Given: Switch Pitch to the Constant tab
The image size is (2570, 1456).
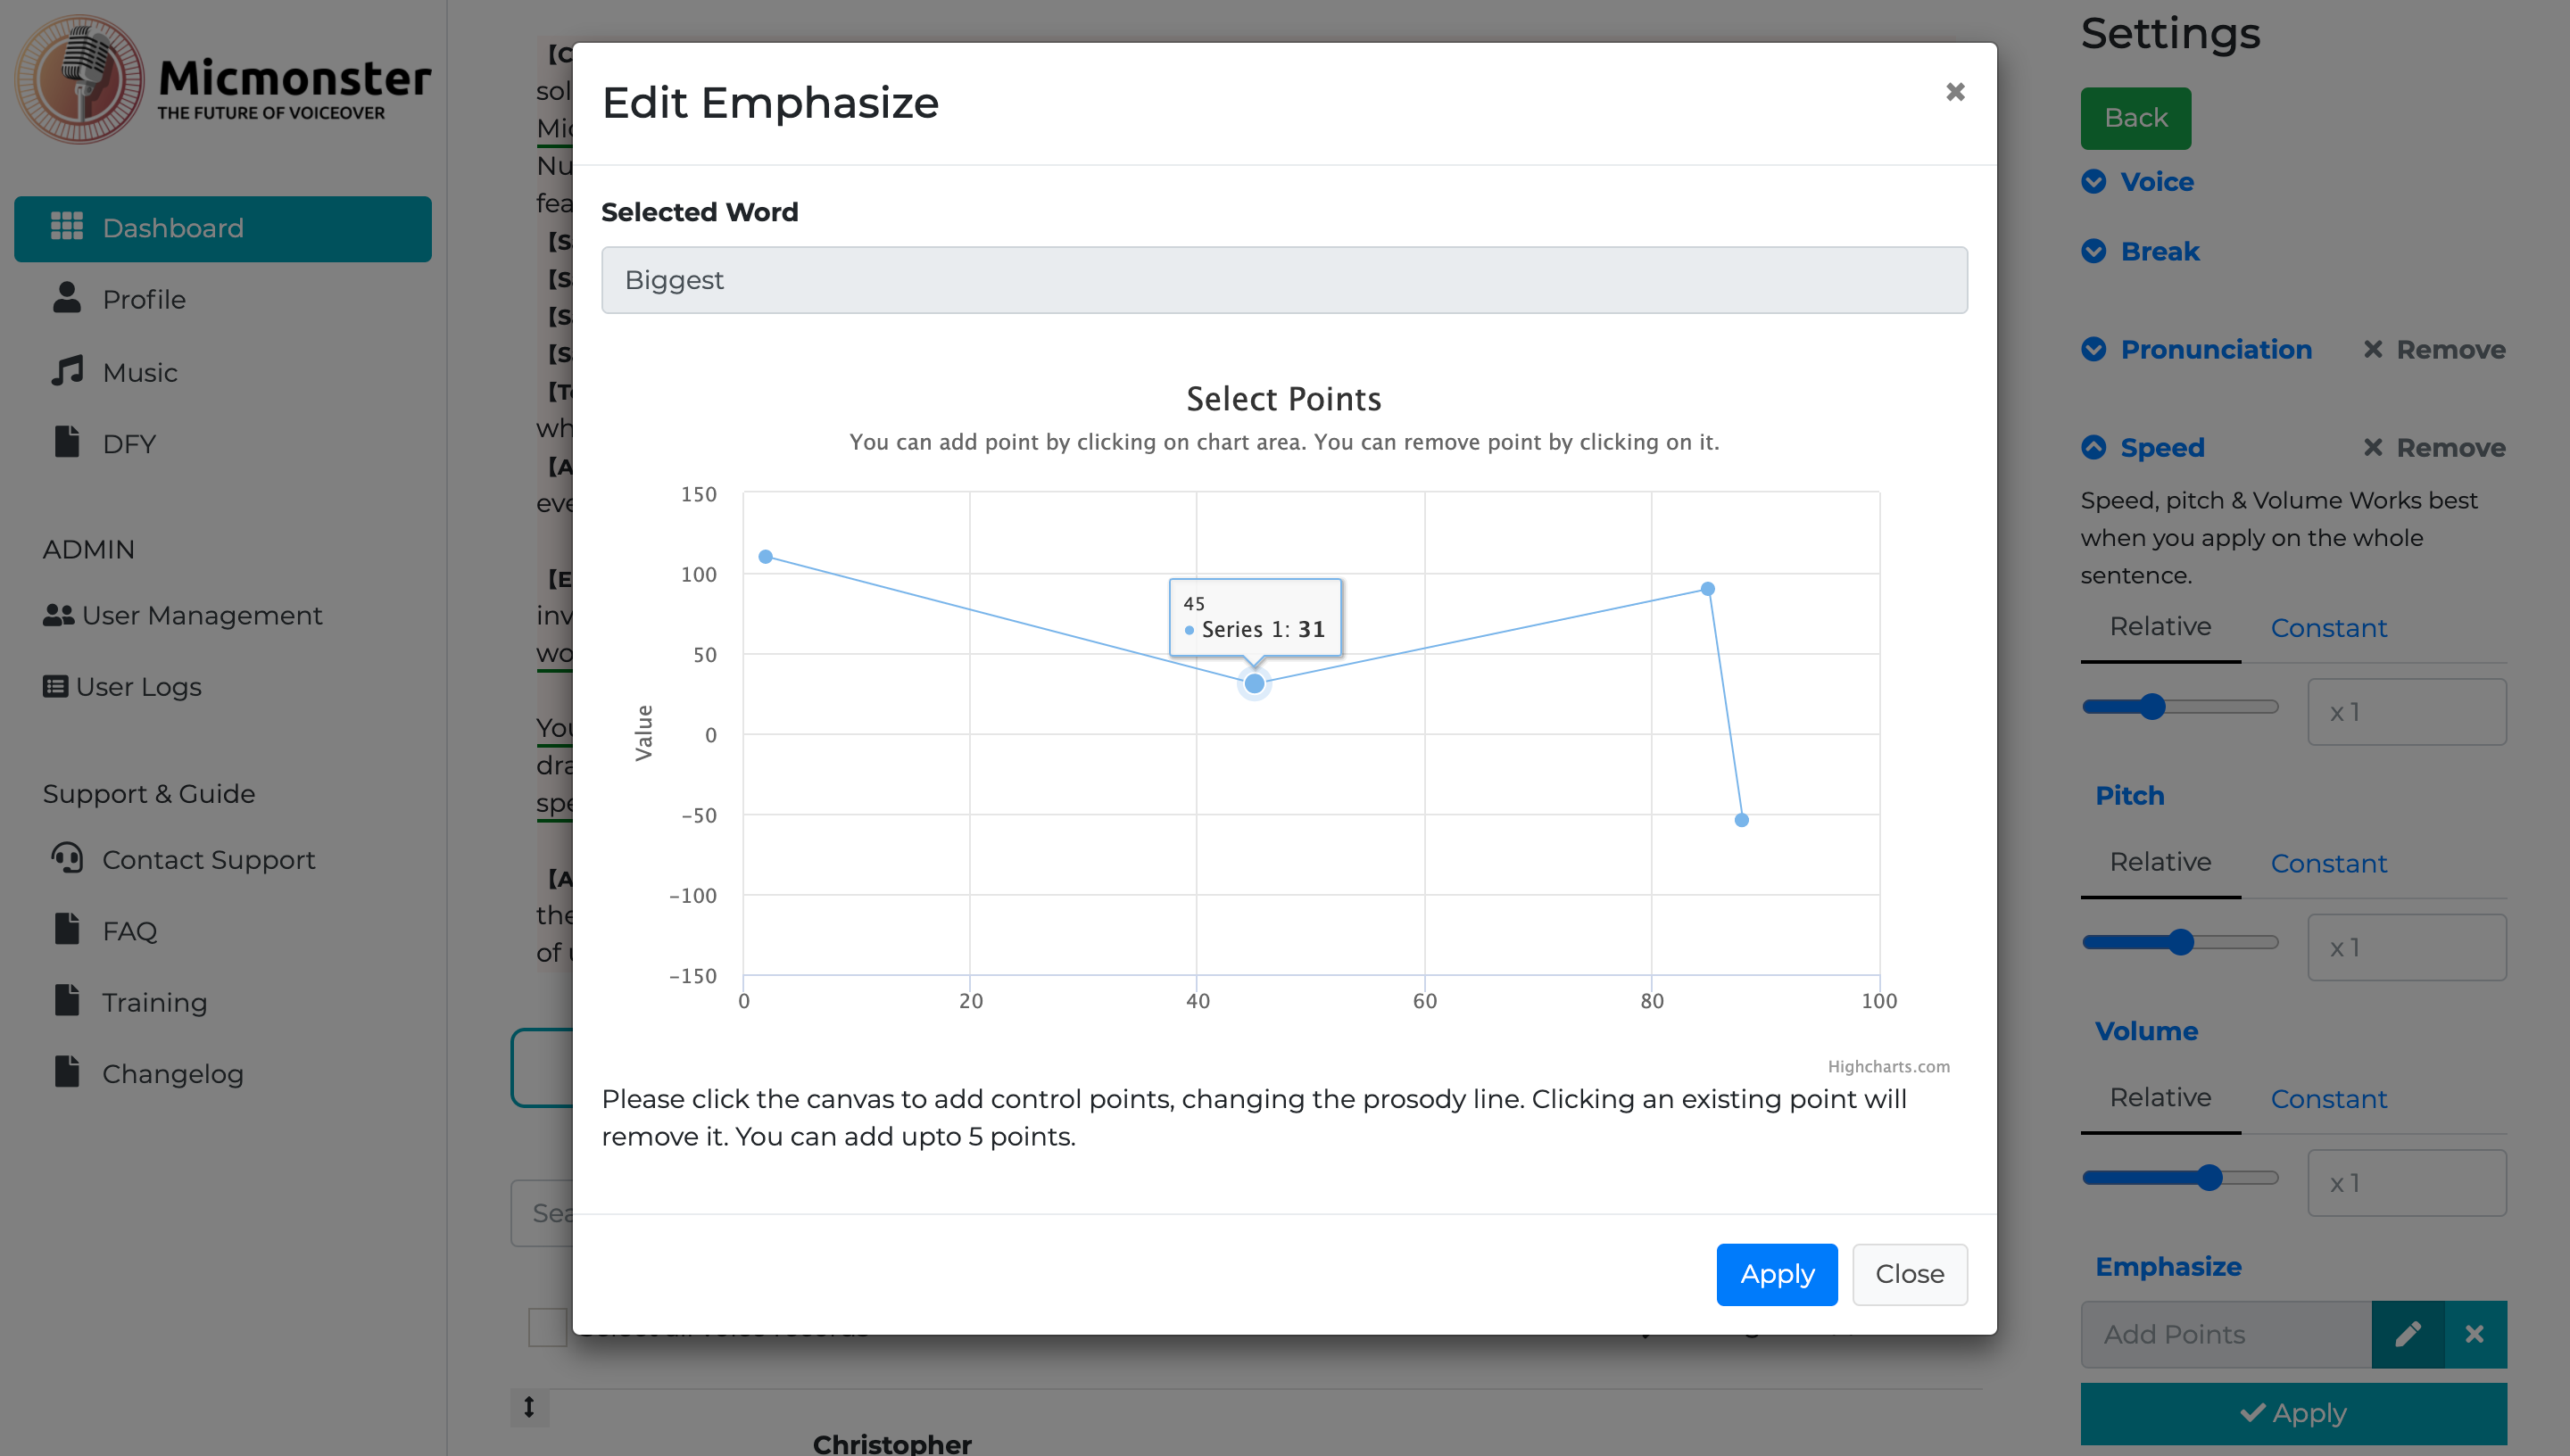Looking at the screenshot, I should [2328, 863].
